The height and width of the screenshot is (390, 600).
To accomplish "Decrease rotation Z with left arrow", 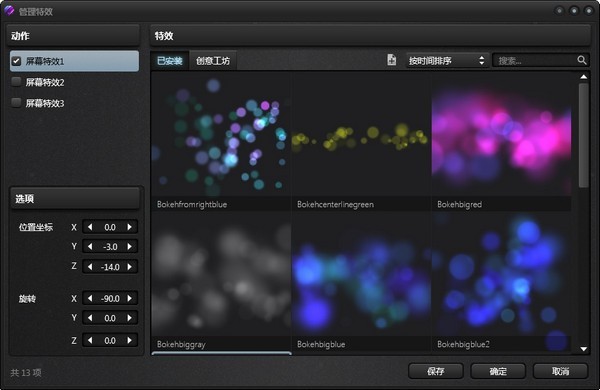I will [x=90, y=340].
